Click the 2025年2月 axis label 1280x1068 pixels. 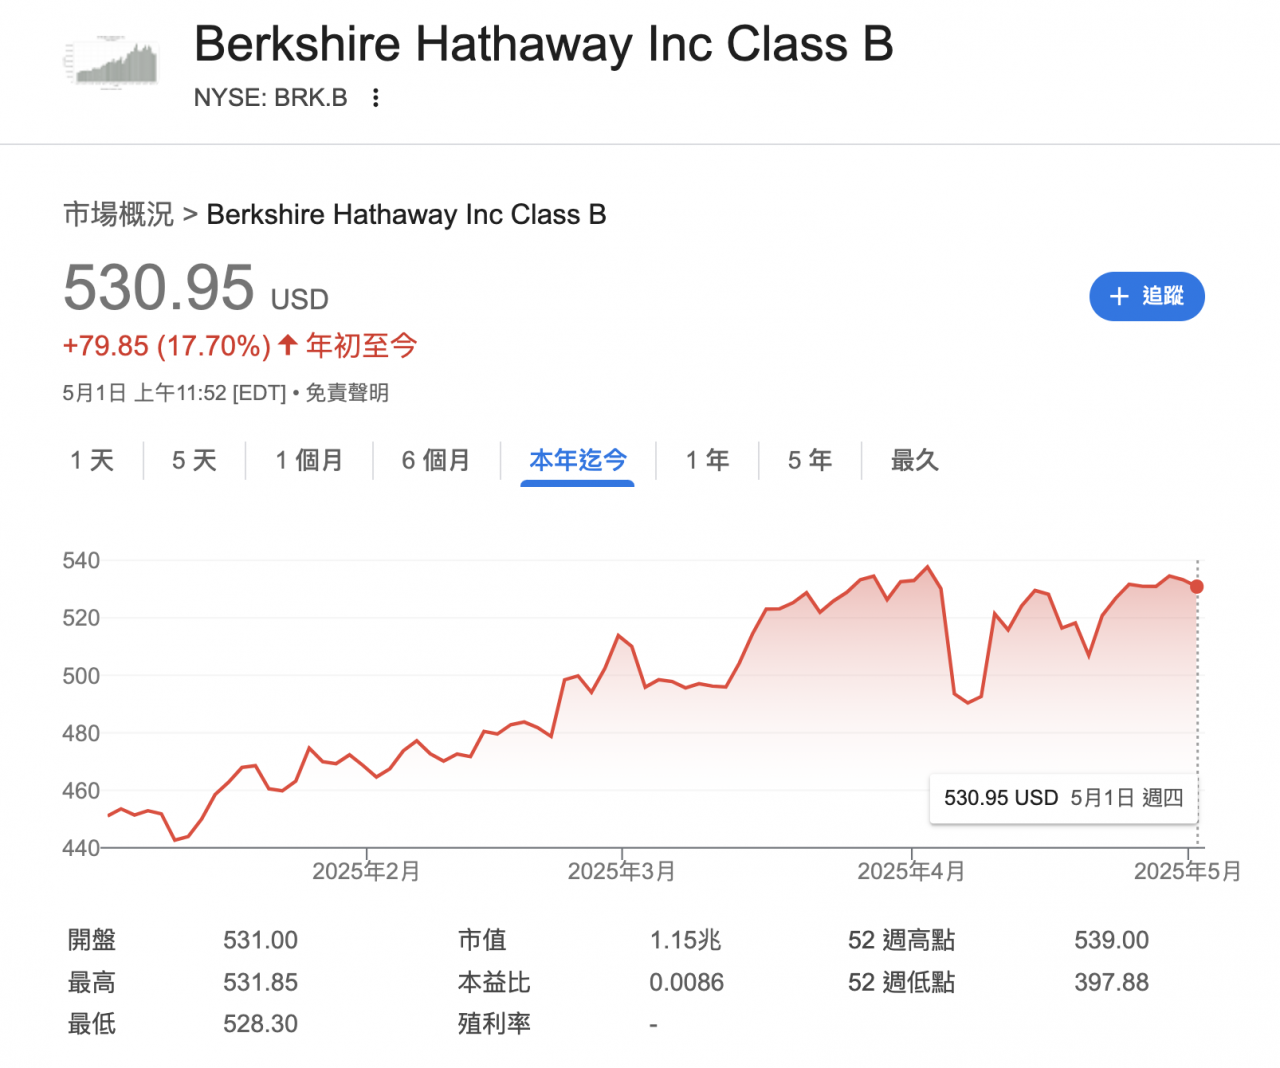366,871
